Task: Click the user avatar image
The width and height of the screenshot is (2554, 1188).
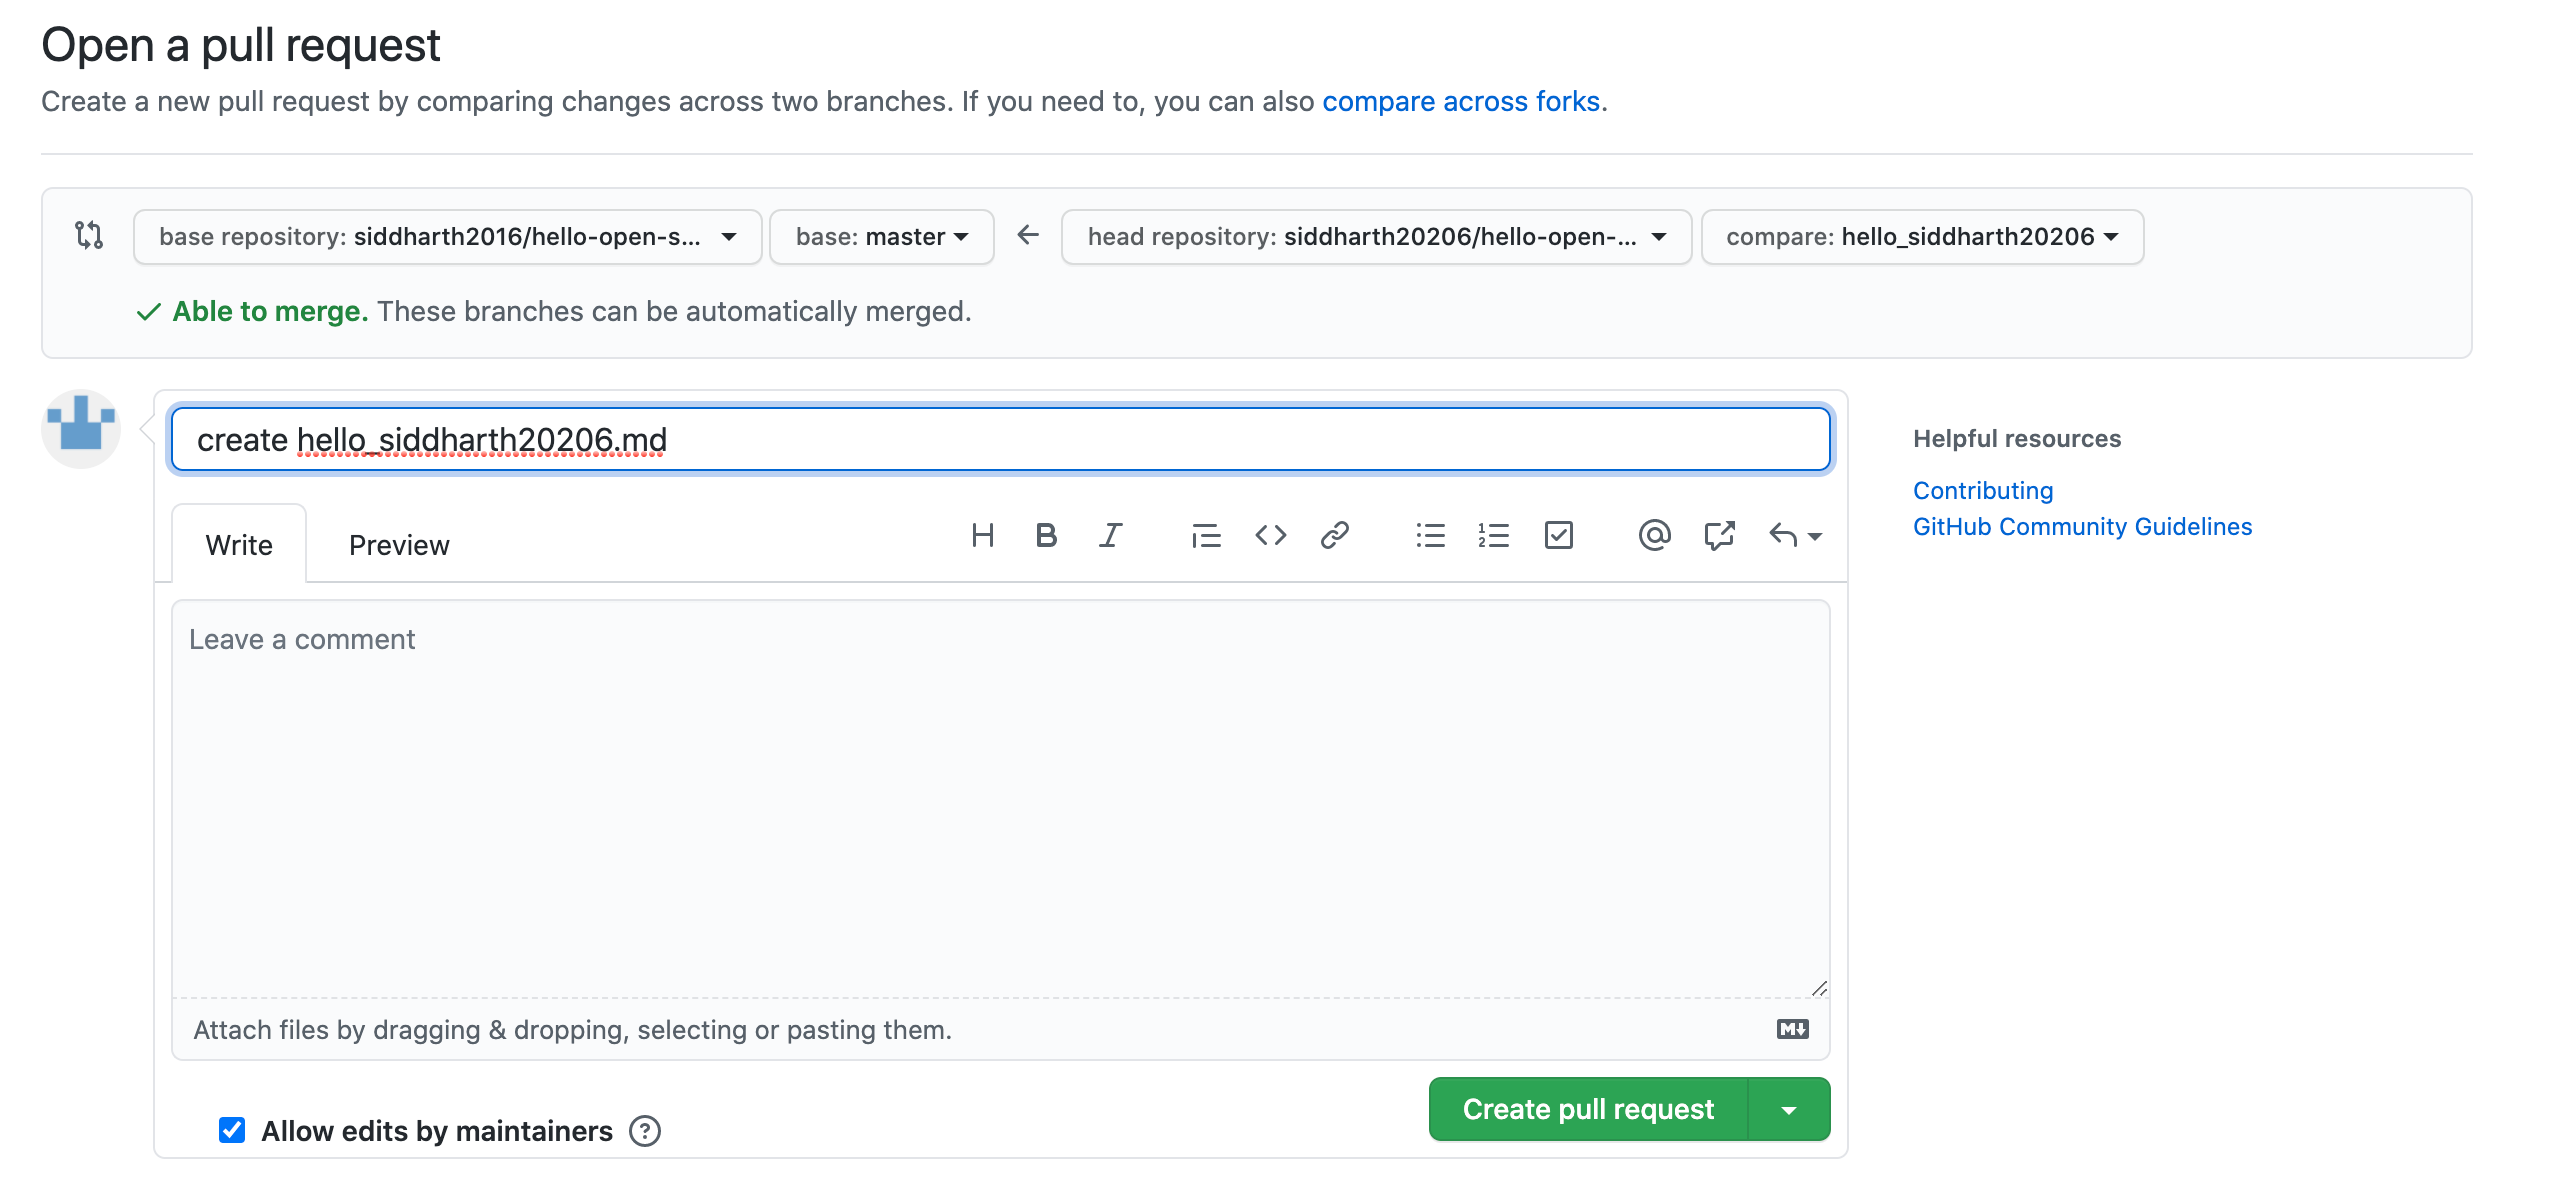Action: click(81, 429)
